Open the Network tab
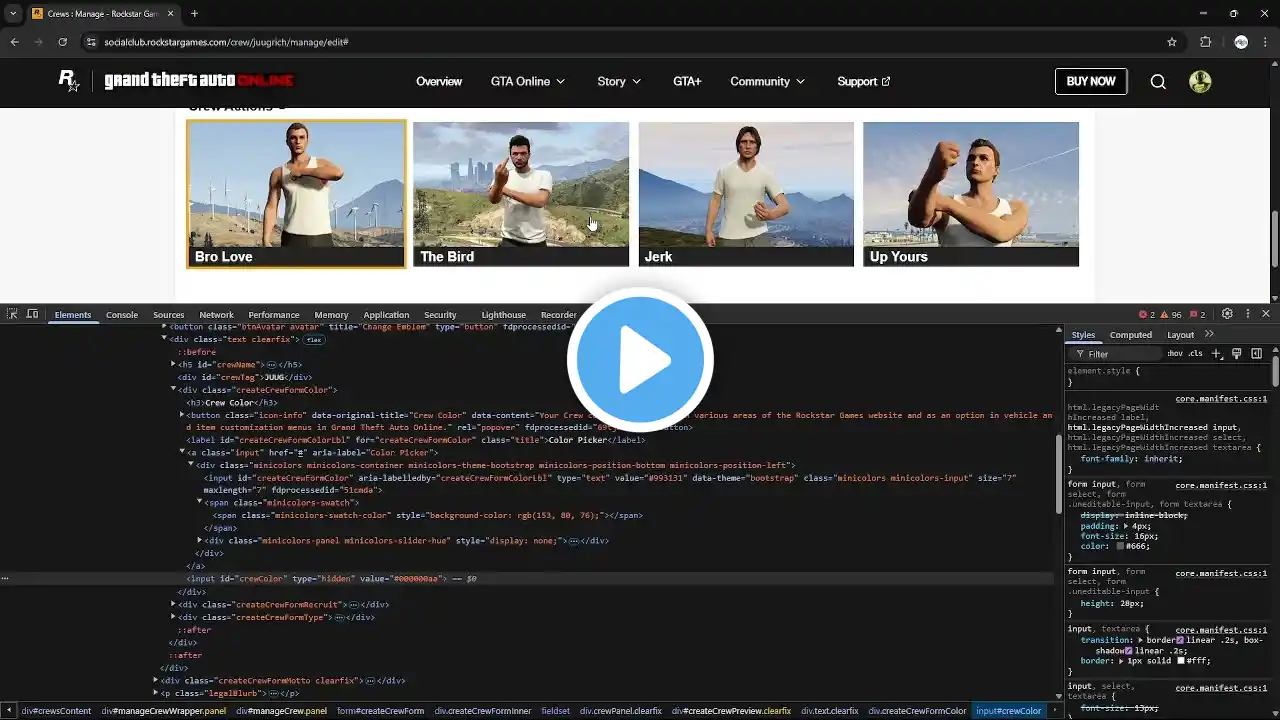Image resolution: width=1280 pixels, height=720 pixels. click(x=216, y=315)
